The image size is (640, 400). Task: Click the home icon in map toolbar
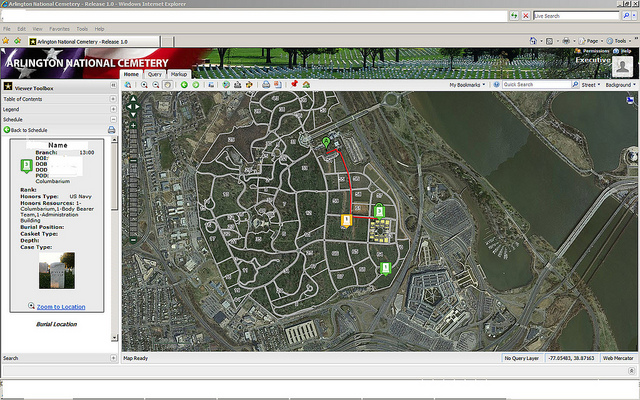pyautogui.click(x=306, y=85)
